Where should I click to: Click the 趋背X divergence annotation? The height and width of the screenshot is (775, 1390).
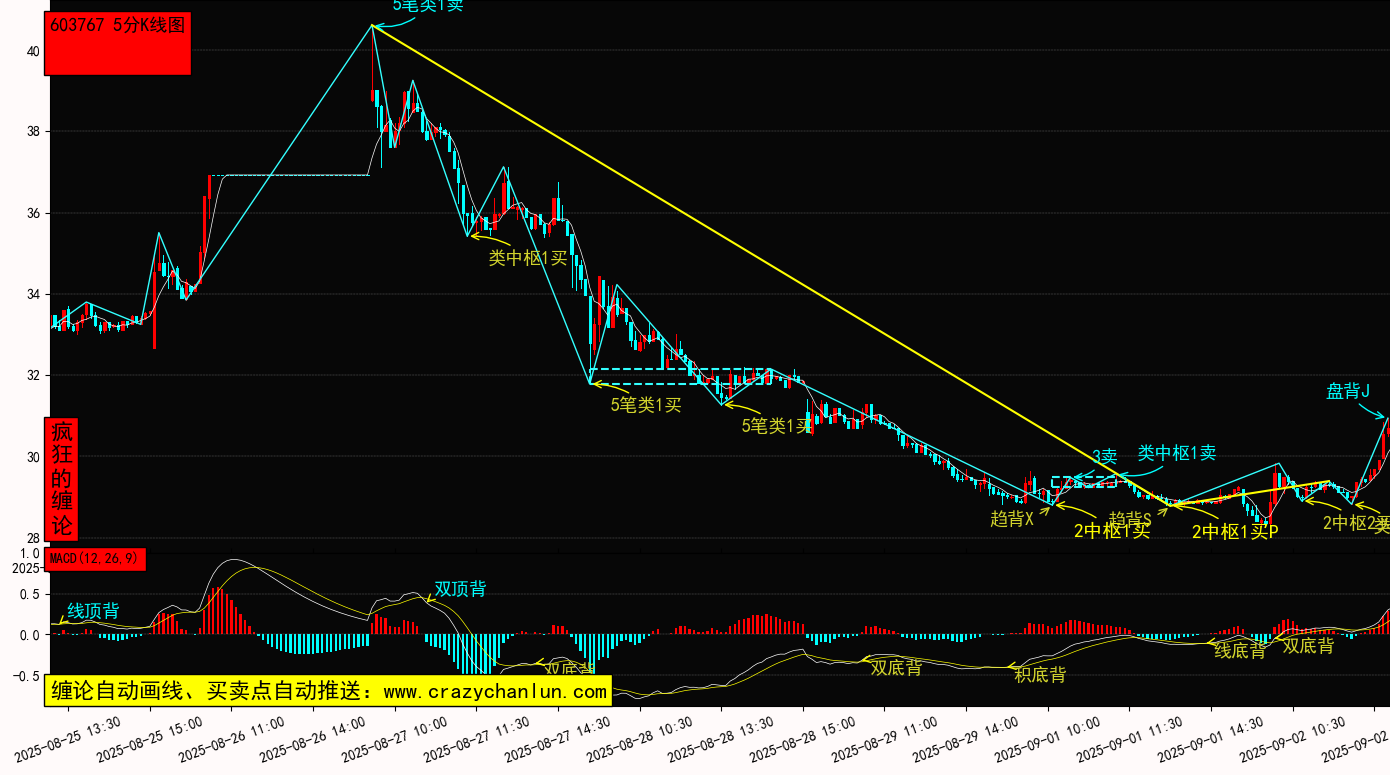point(1011,518)
